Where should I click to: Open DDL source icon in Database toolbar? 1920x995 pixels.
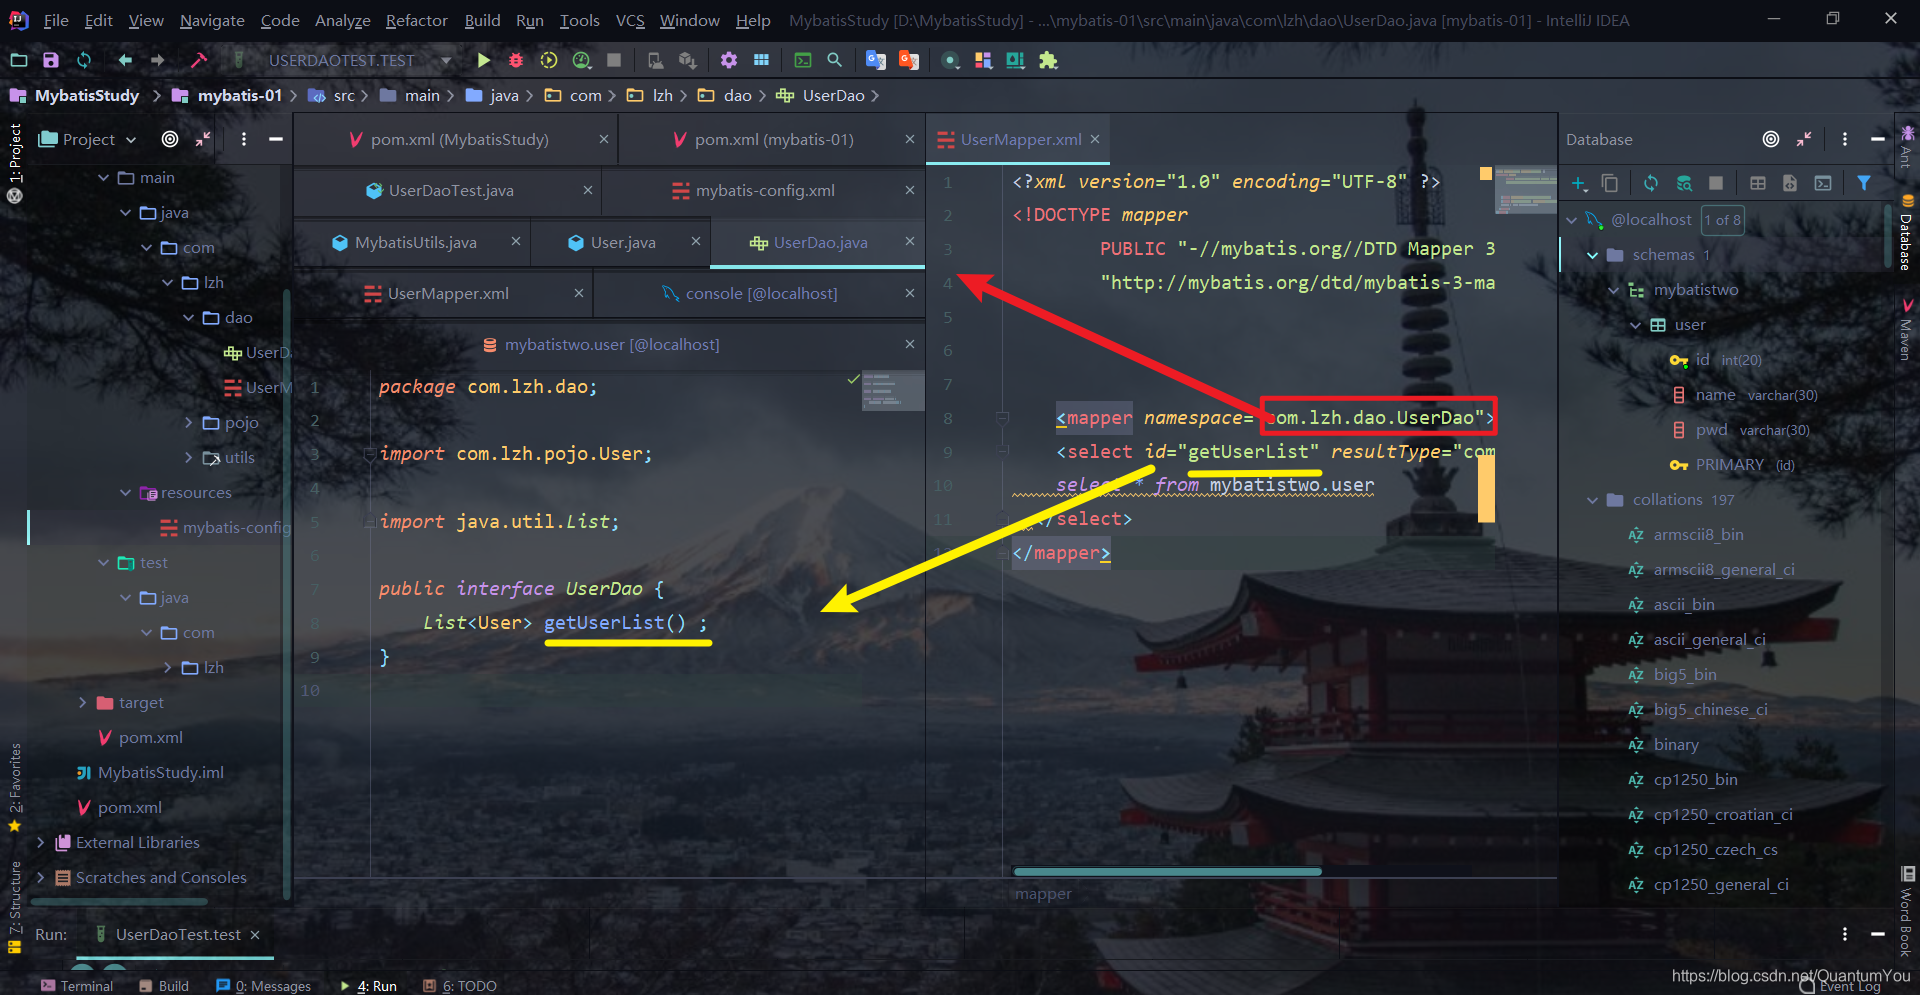click(x=1790, y=183)
